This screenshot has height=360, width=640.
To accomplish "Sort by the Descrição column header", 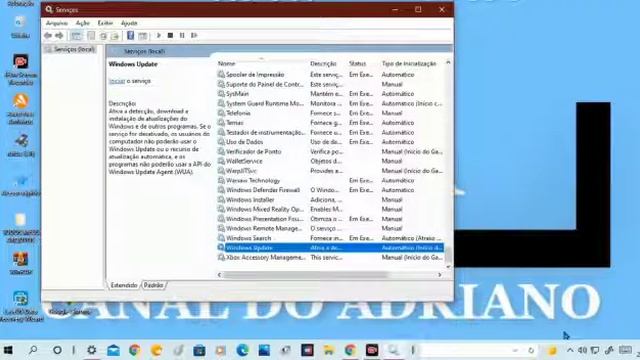I will pyautogui.click(x=323, y=64).
